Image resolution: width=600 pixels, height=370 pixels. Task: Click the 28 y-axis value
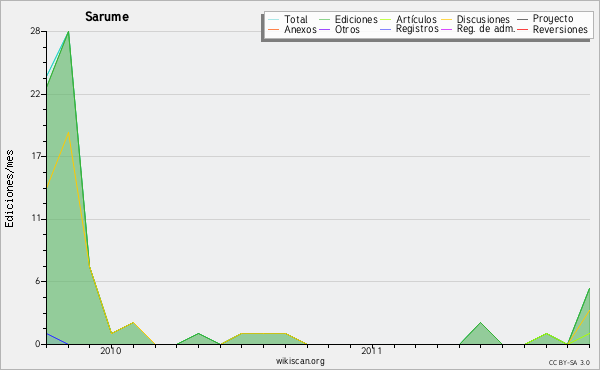[x=35, y=31]
